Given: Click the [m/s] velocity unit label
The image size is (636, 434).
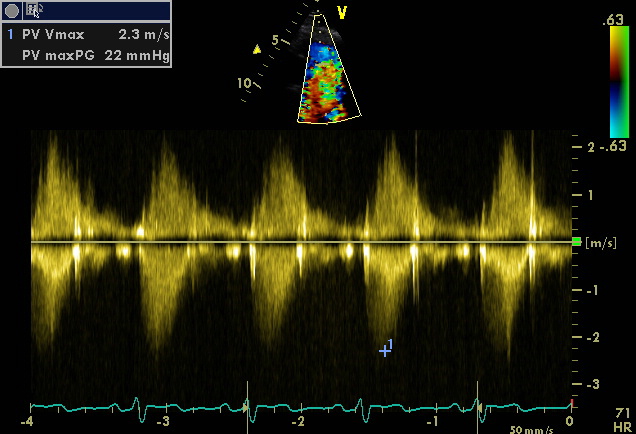Looking at the screenshot, I should (x=599, y=243).
